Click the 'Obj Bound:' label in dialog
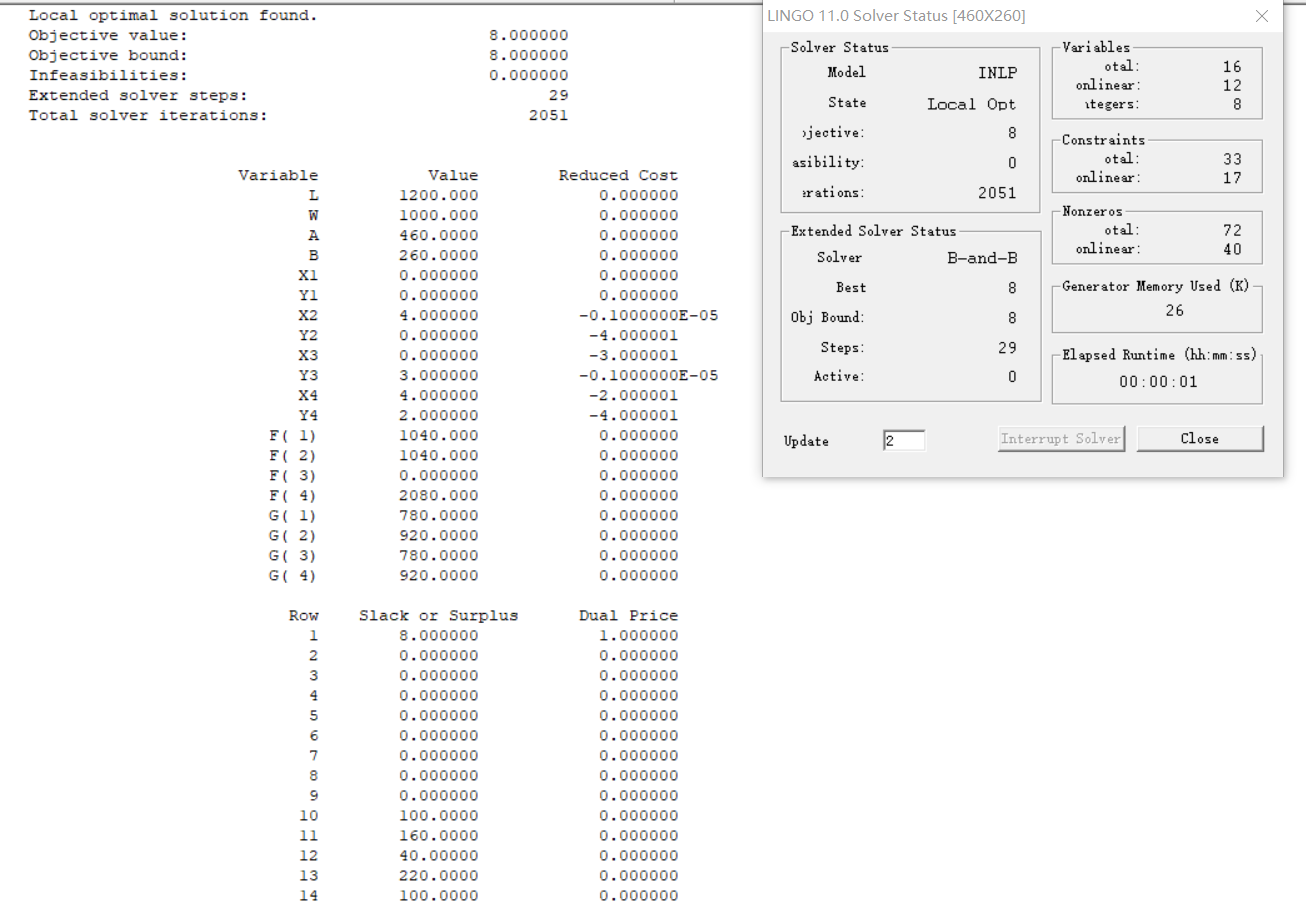This screenshot has width=1306, height=910. [x=828, y=318]
